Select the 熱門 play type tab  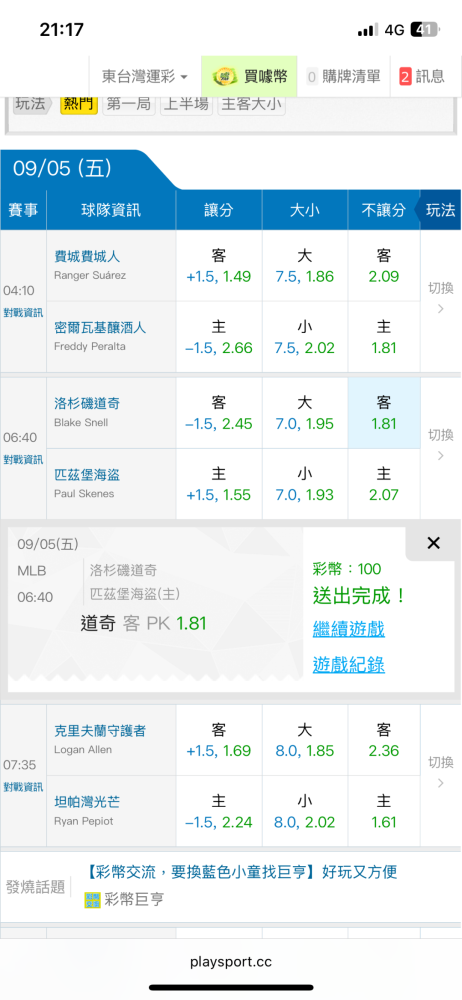coord(79,105)
